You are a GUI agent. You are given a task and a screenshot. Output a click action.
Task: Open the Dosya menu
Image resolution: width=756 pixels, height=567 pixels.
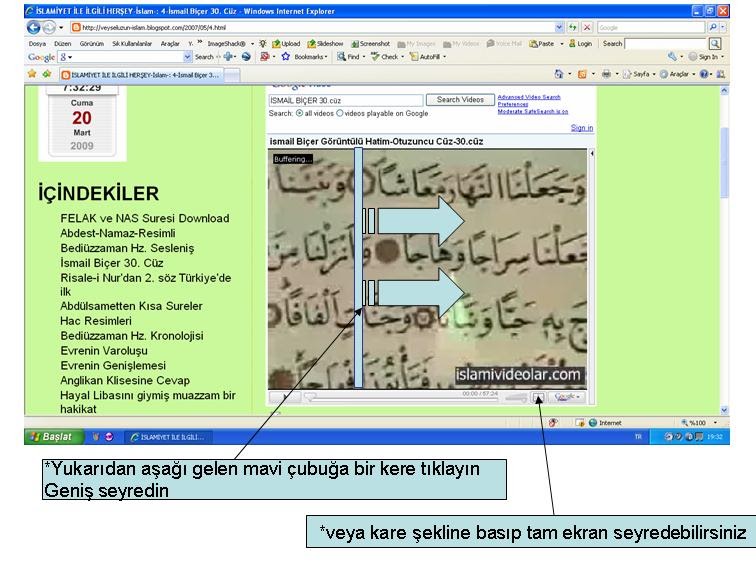[x=37, y=43]
